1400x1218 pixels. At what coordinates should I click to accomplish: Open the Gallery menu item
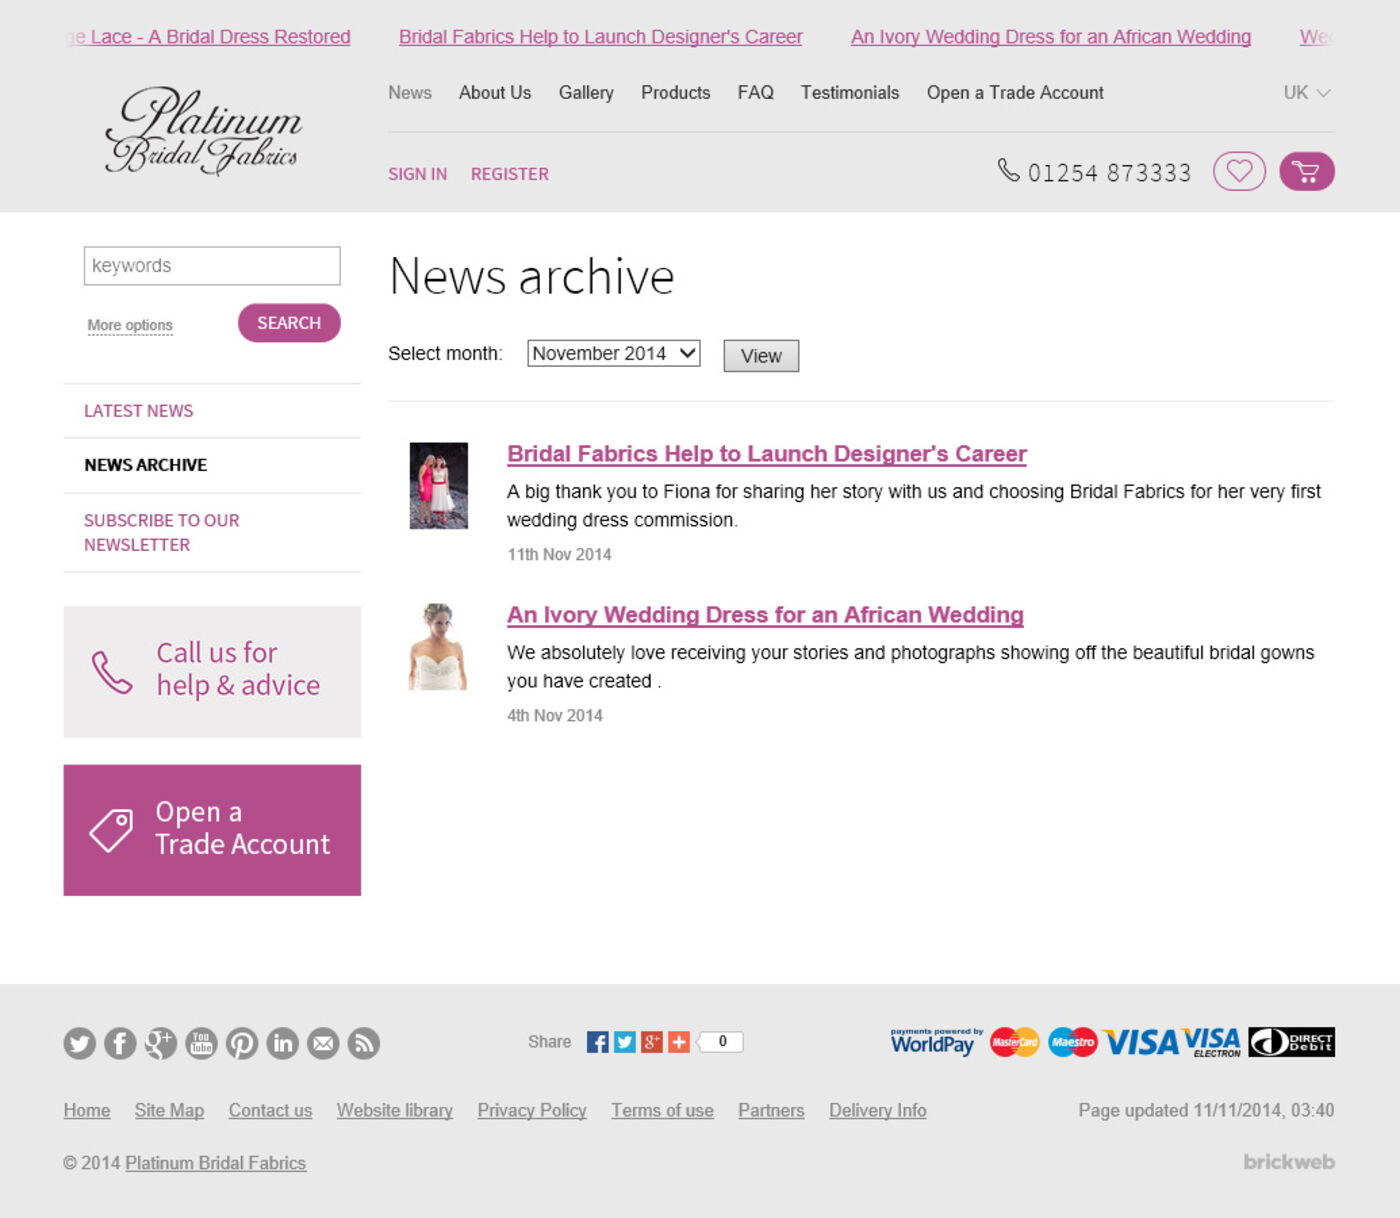586,93
